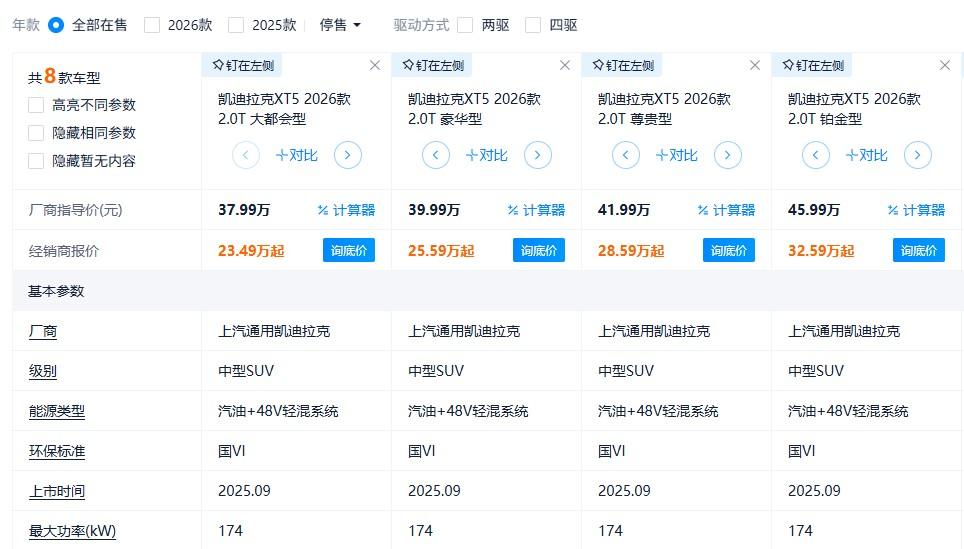Image resolution: width=964 pixels, height=549 pixels.
Task: Open the 上市时间 parameter link
Action: pyautogui.click(x=57, y=492)
